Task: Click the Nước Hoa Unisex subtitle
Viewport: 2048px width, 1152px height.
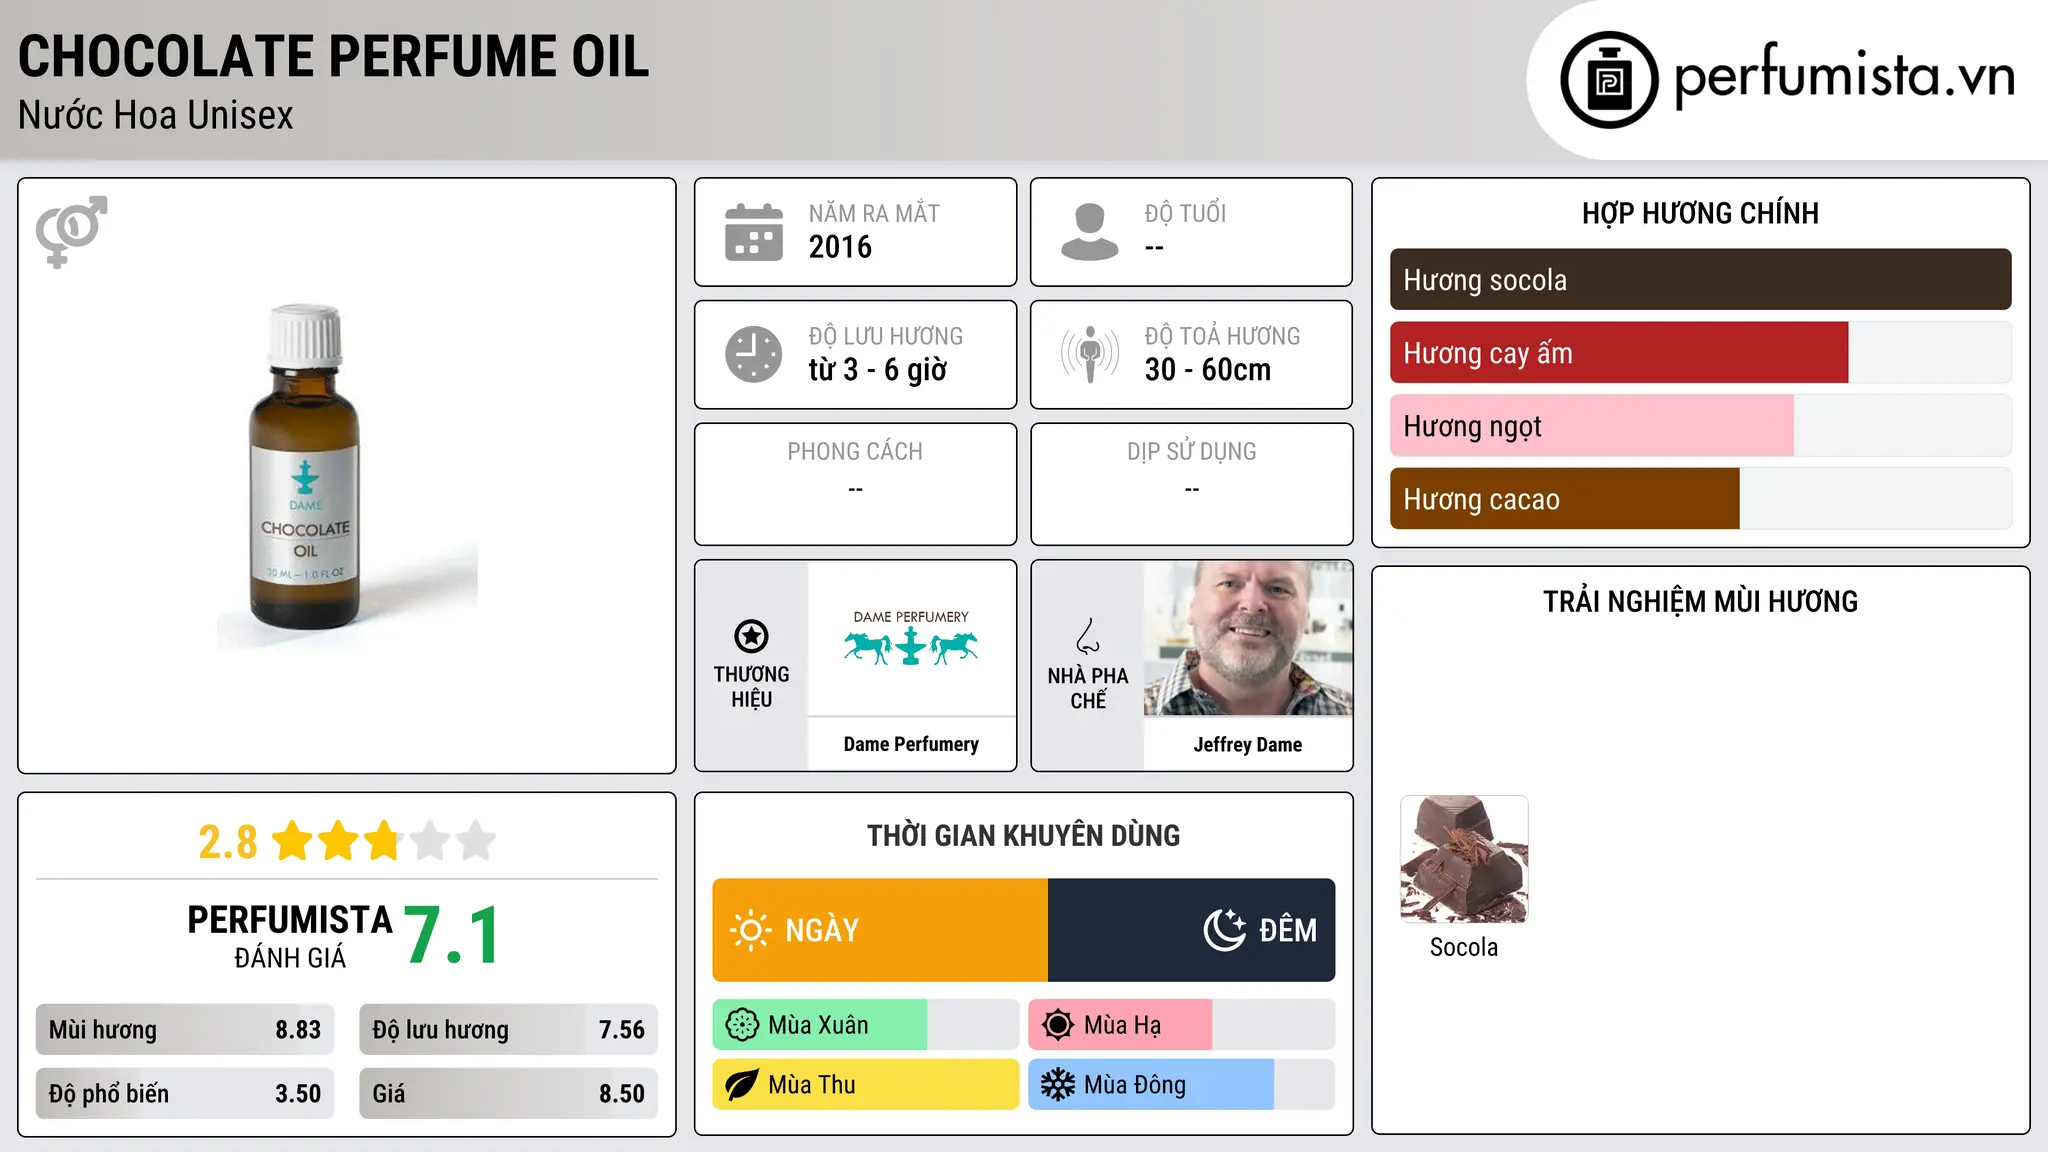Action: (x=156, y=116)
